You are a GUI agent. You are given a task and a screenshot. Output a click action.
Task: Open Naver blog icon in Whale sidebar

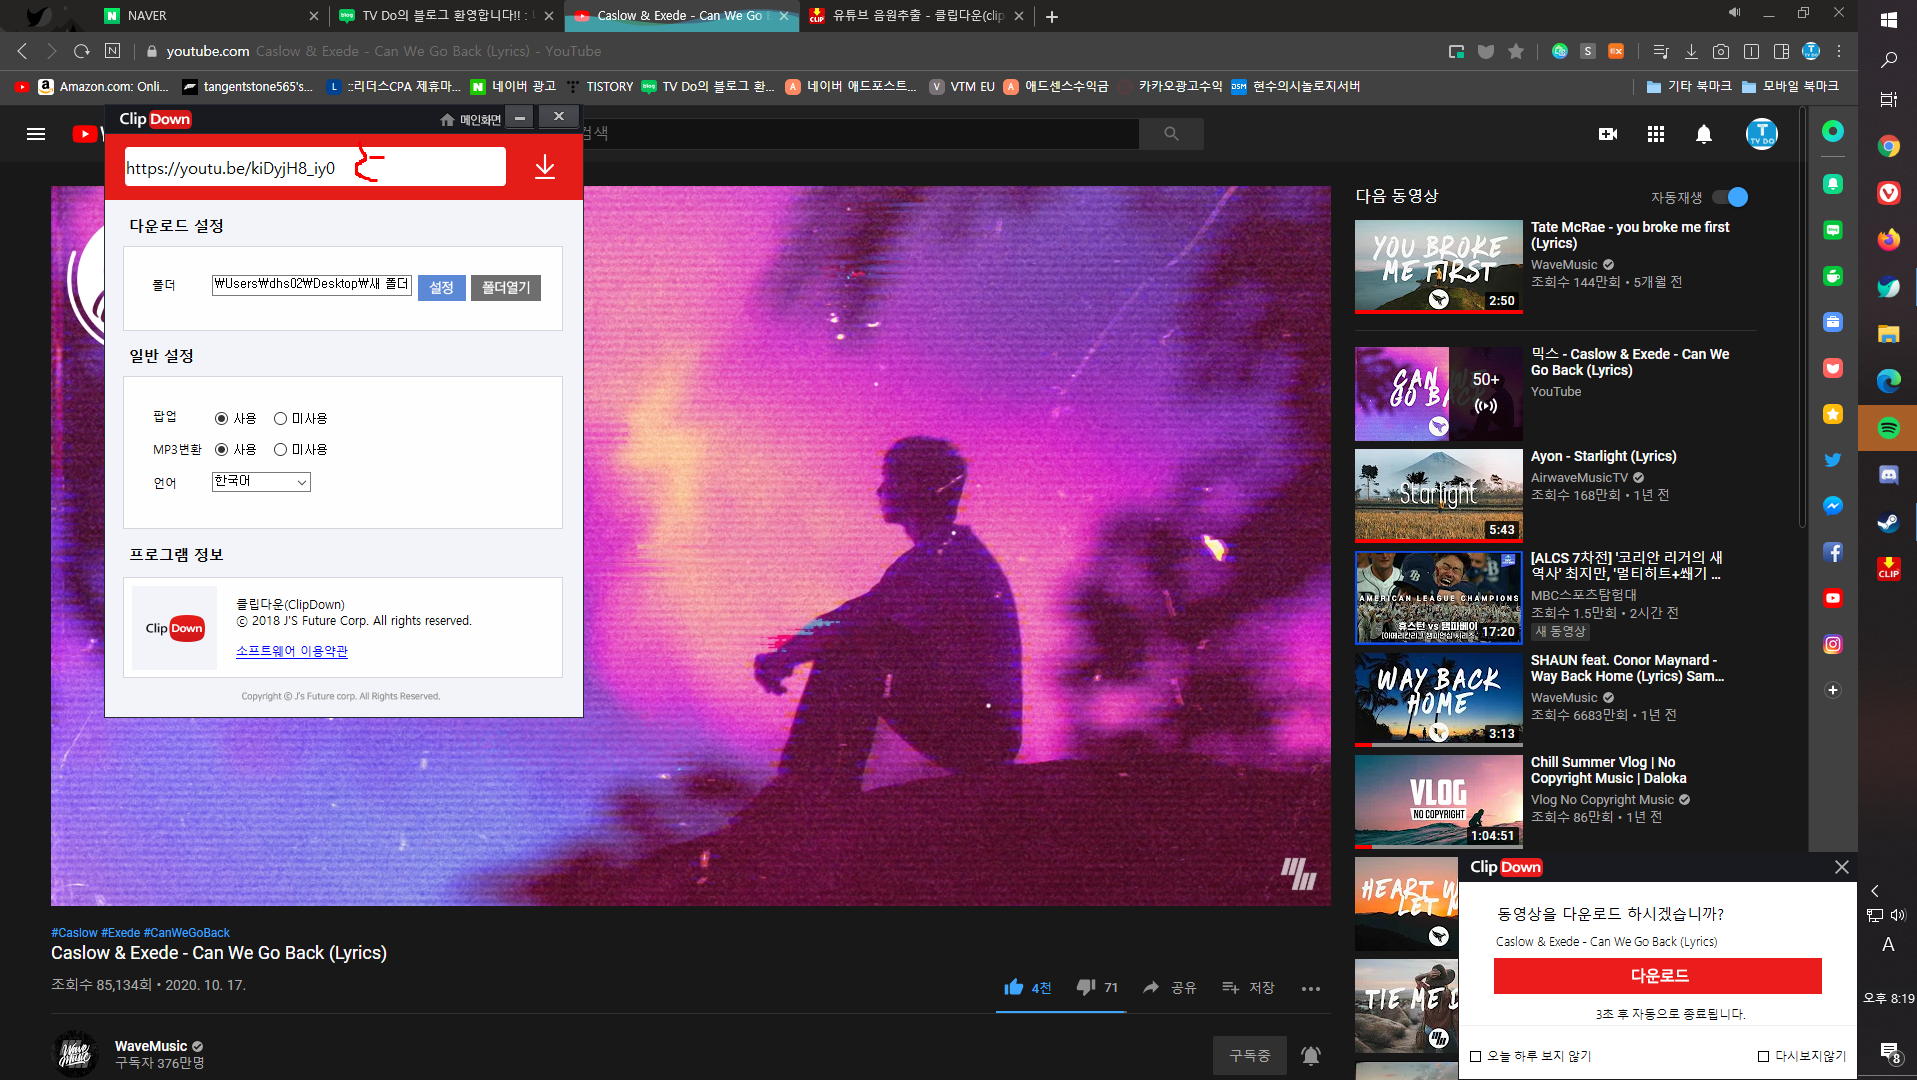click(x=1833, y=230)
